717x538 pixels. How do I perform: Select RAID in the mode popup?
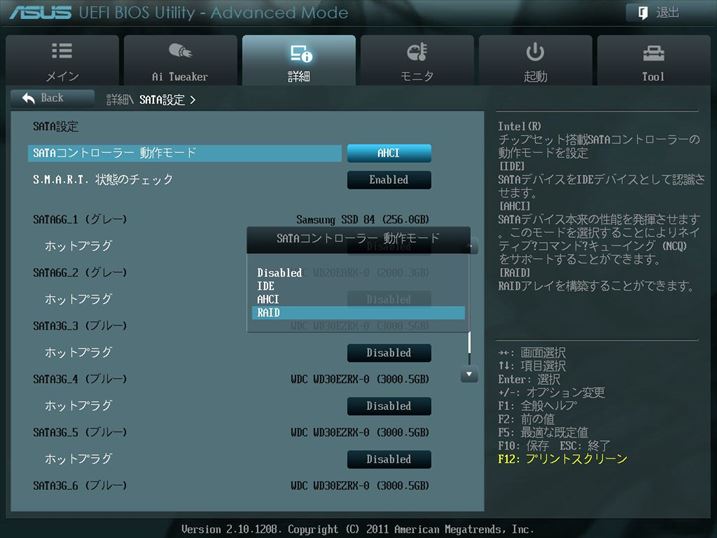tap(358, 313)
